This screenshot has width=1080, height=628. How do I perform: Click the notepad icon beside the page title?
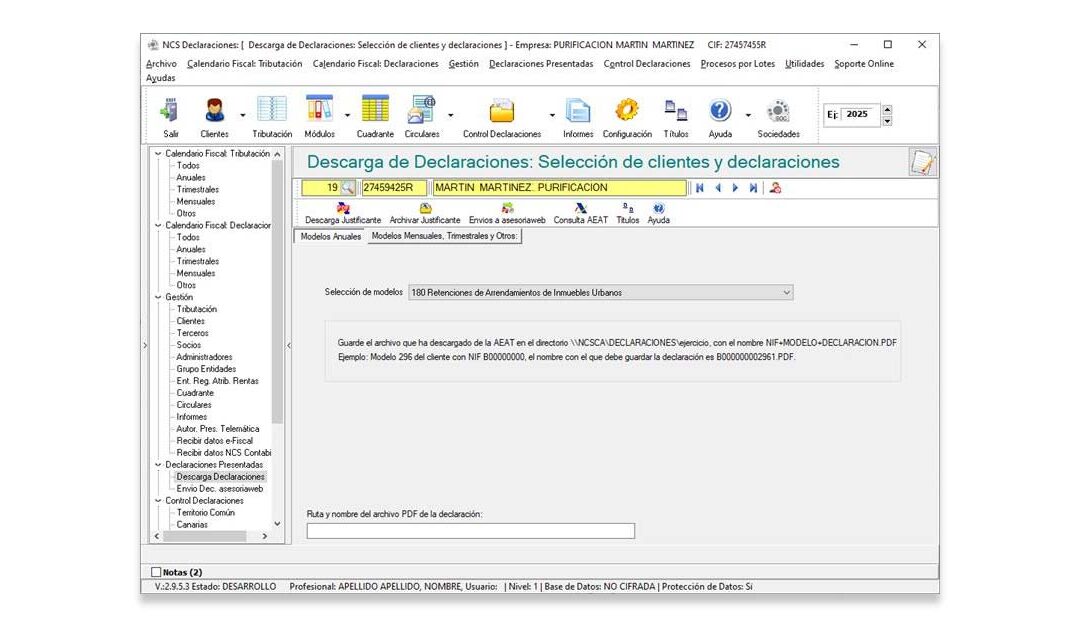(x=922, y=163)
